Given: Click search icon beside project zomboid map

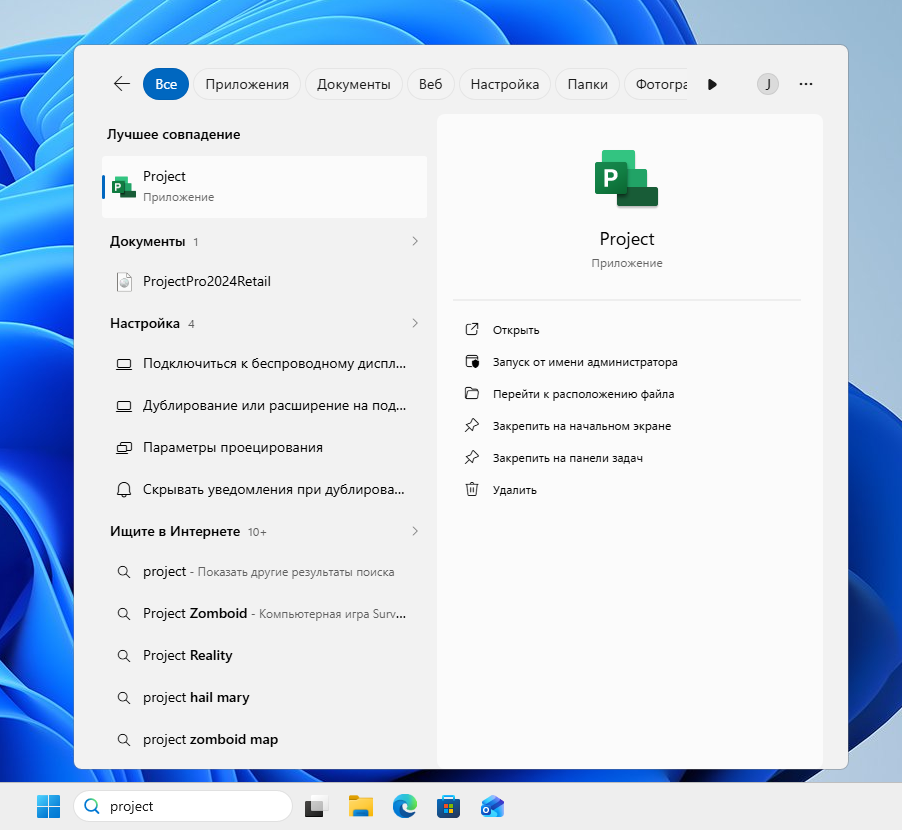Looking at the screenshot, I should 124,740.
